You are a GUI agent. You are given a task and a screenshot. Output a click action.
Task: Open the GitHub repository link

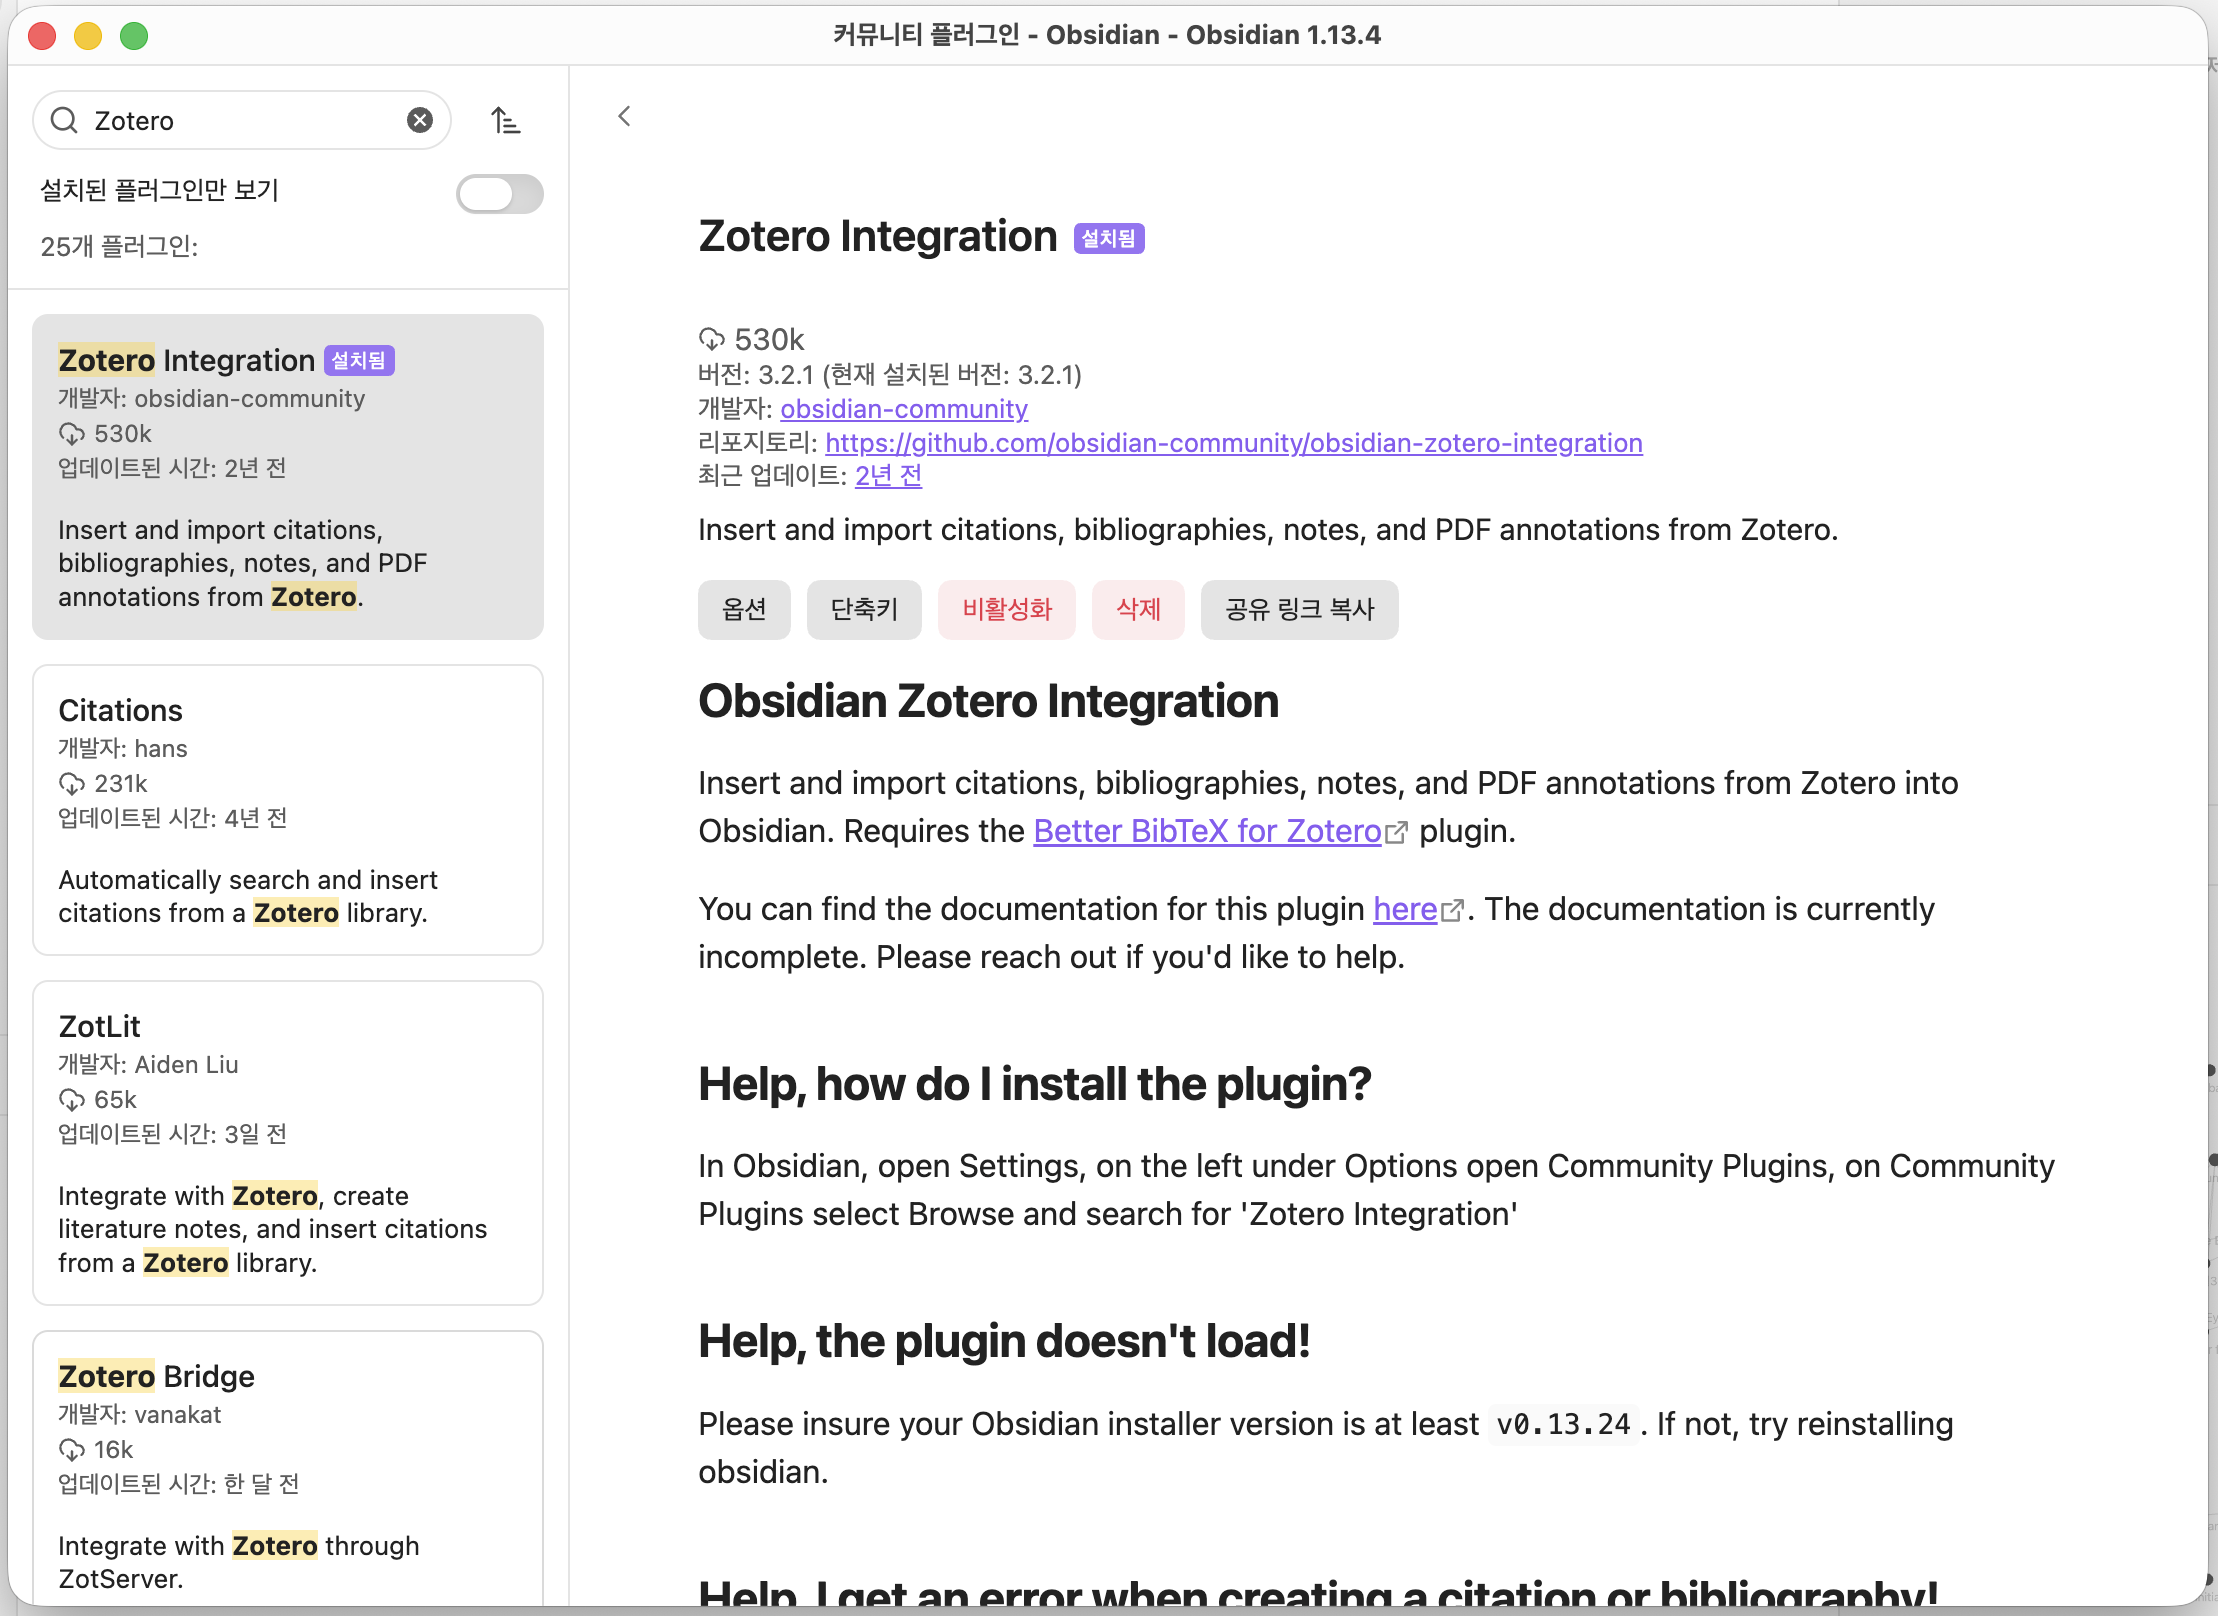[1234, 442]
